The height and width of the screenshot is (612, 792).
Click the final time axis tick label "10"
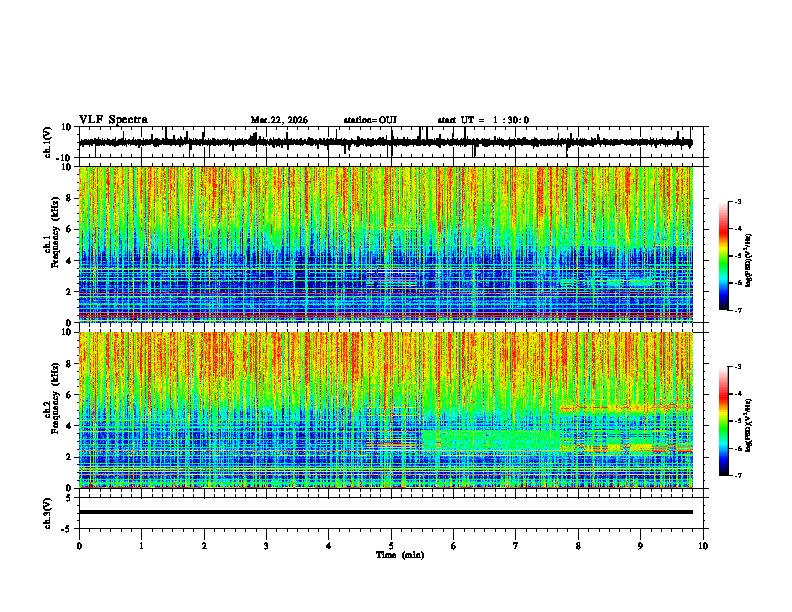coord(703,546)
